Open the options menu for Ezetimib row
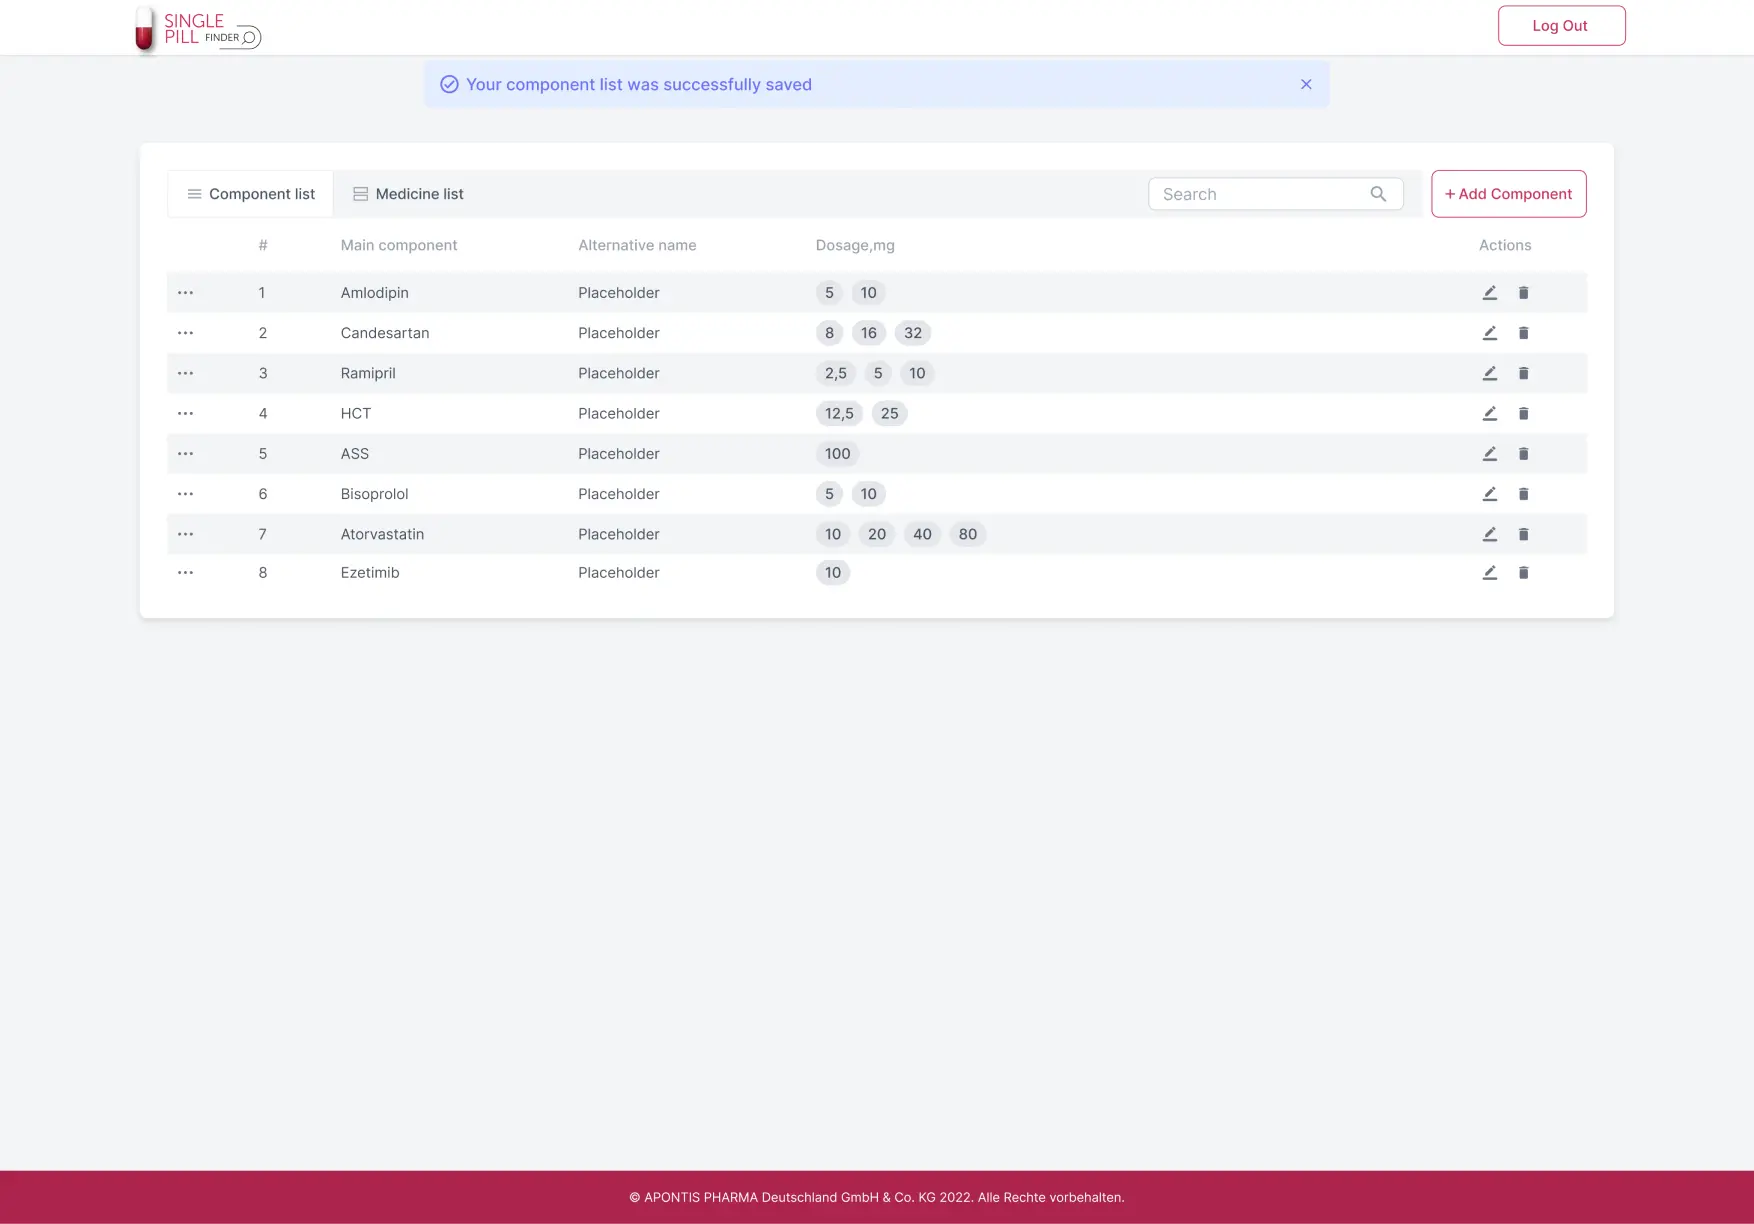Viewport: 1754px width, 1224px height. [185, 572]
